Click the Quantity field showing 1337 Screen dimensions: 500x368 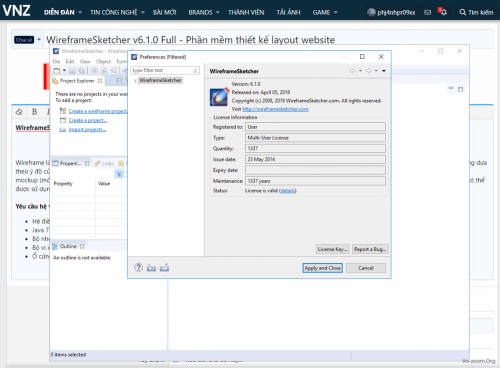tap(315, 148)
